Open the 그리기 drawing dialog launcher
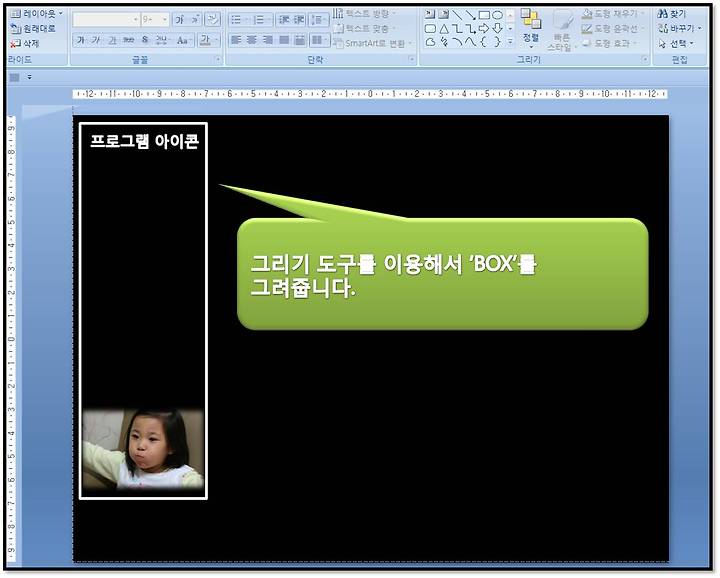Viewport: 720px width, 578px height. 645,59
